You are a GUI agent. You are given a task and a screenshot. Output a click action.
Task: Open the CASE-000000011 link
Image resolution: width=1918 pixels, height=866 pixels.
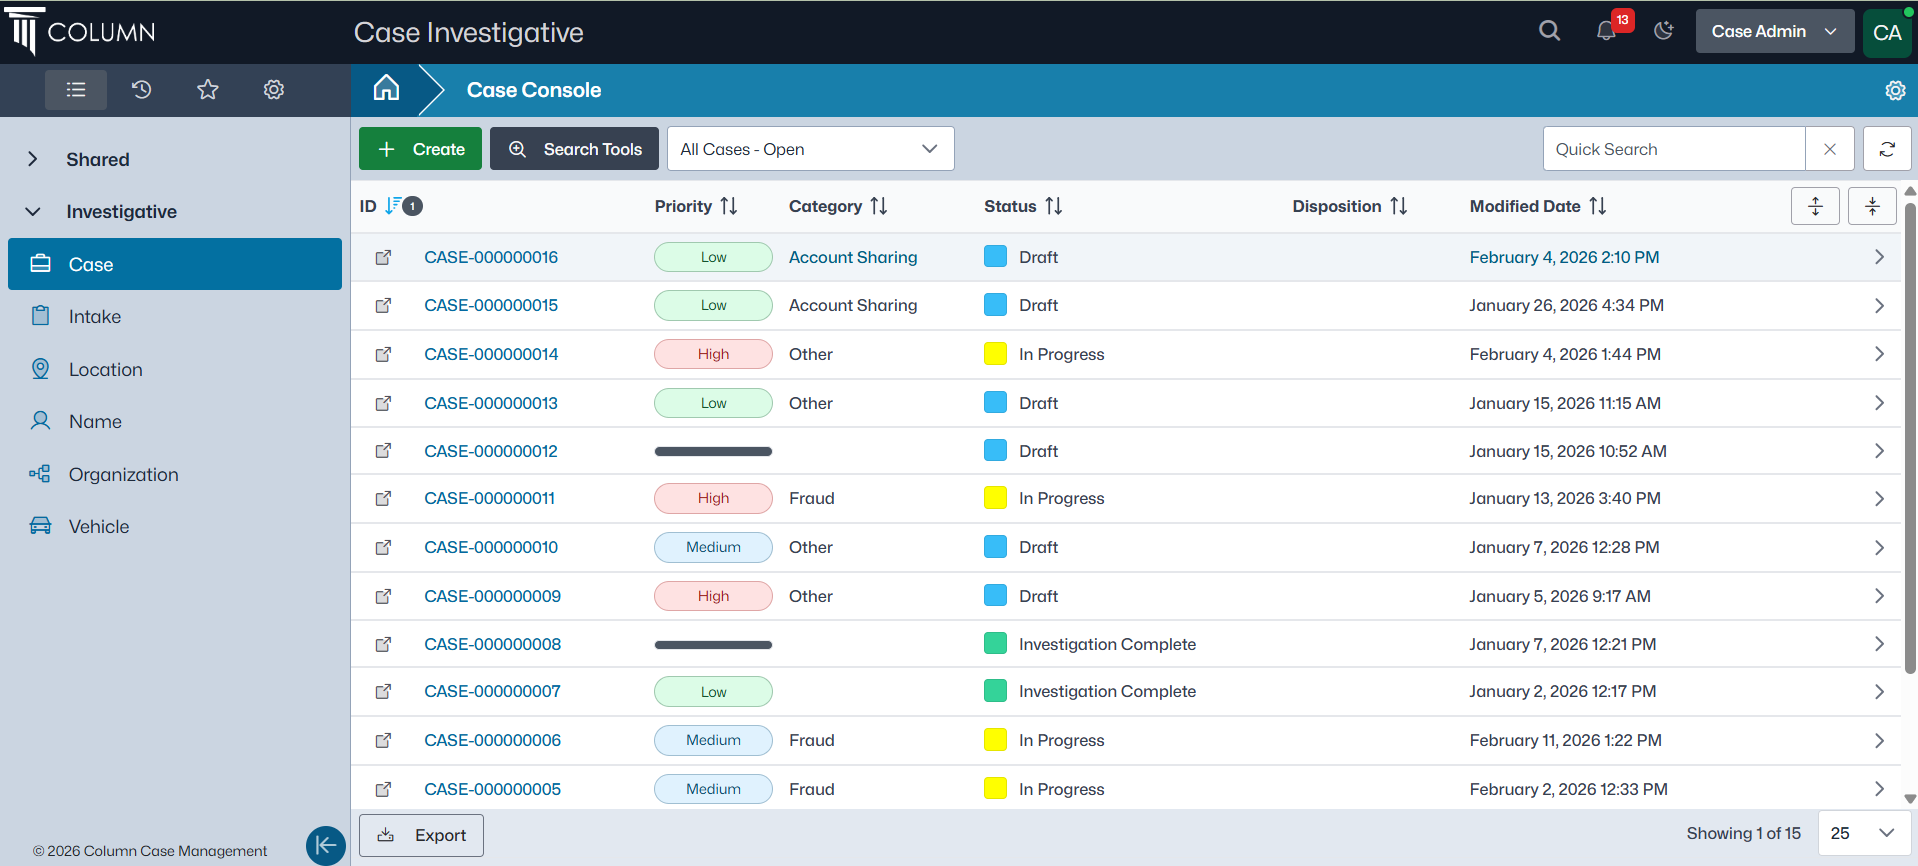[x=489, y=498]
